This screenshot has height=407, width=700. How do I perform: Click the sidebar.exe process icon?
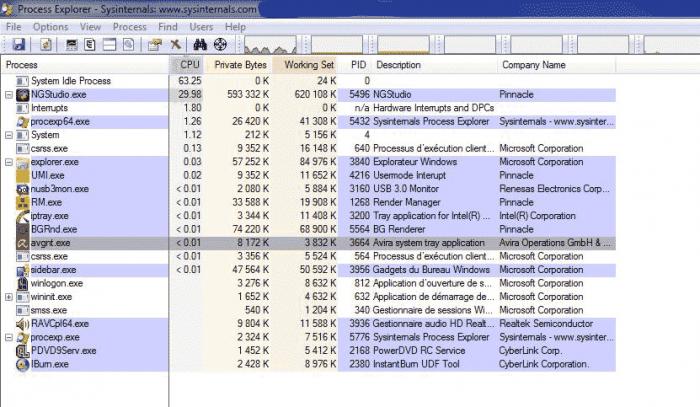[x=22, y=270]
